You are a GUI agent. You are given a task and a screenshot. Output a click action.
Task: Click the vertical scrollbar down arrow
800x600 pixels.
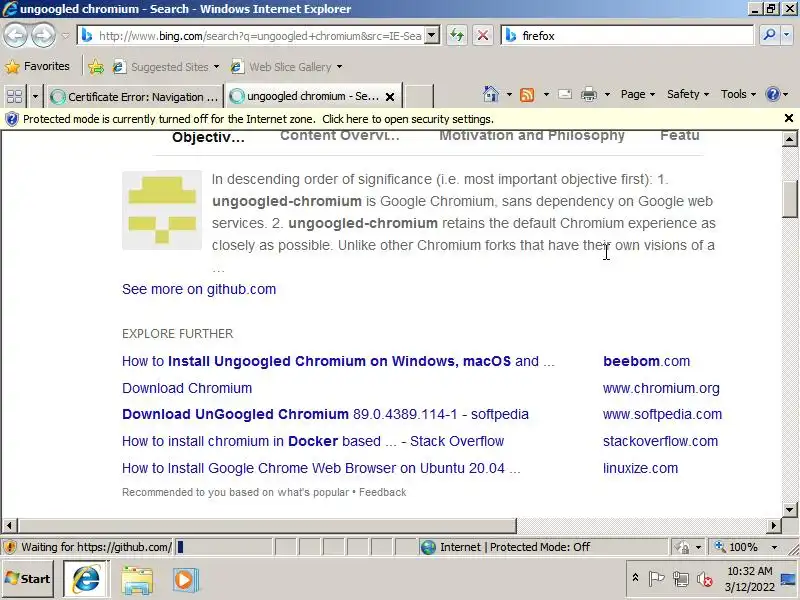point(789,509)
